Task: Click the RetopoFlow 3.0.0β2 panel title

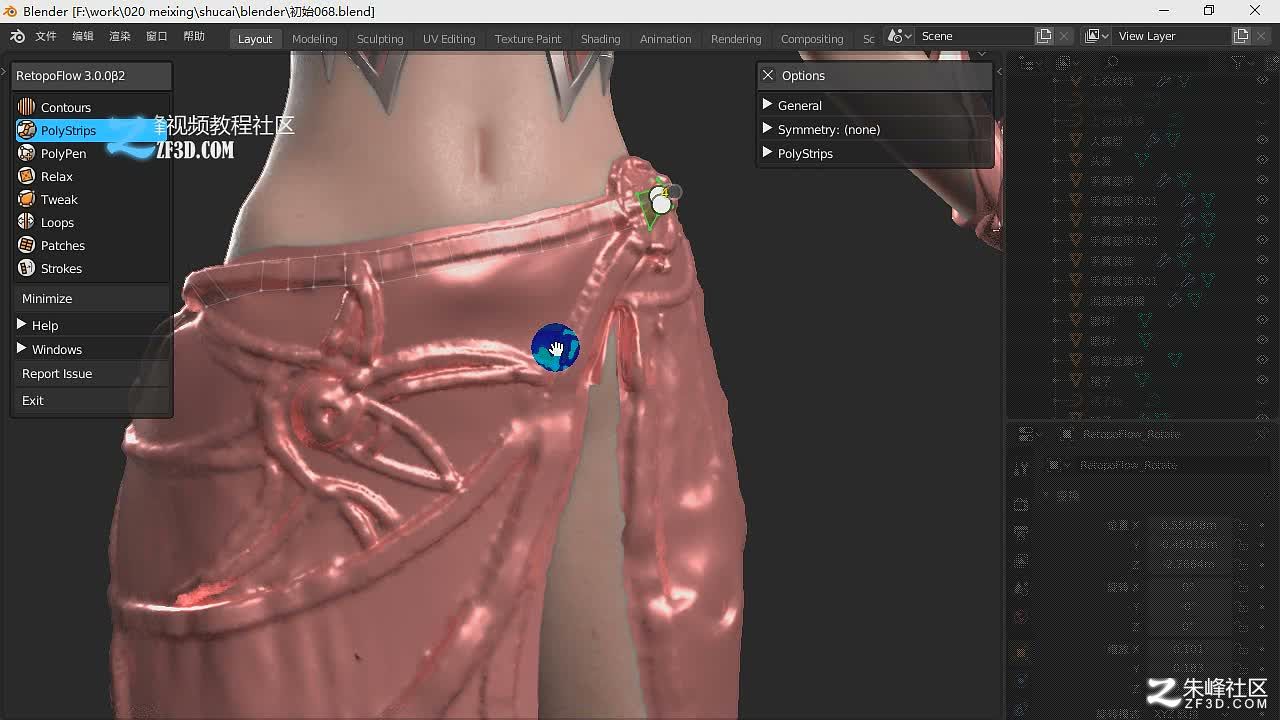Action: tap(91, 75)
